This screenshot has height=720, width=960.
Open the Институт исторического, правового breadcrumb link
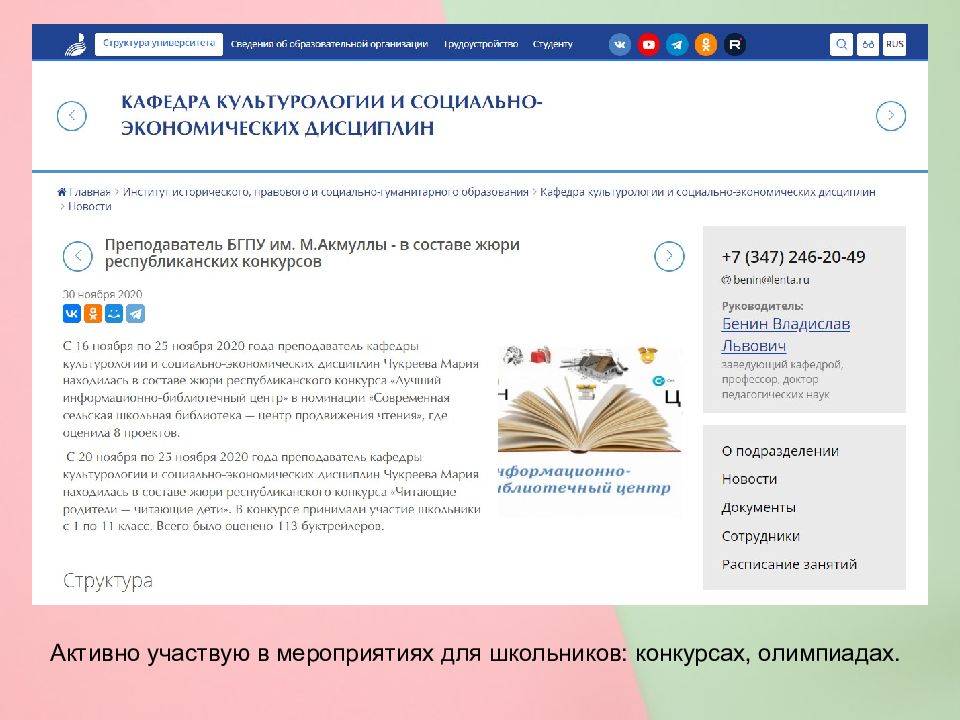(x=326, y=192)
